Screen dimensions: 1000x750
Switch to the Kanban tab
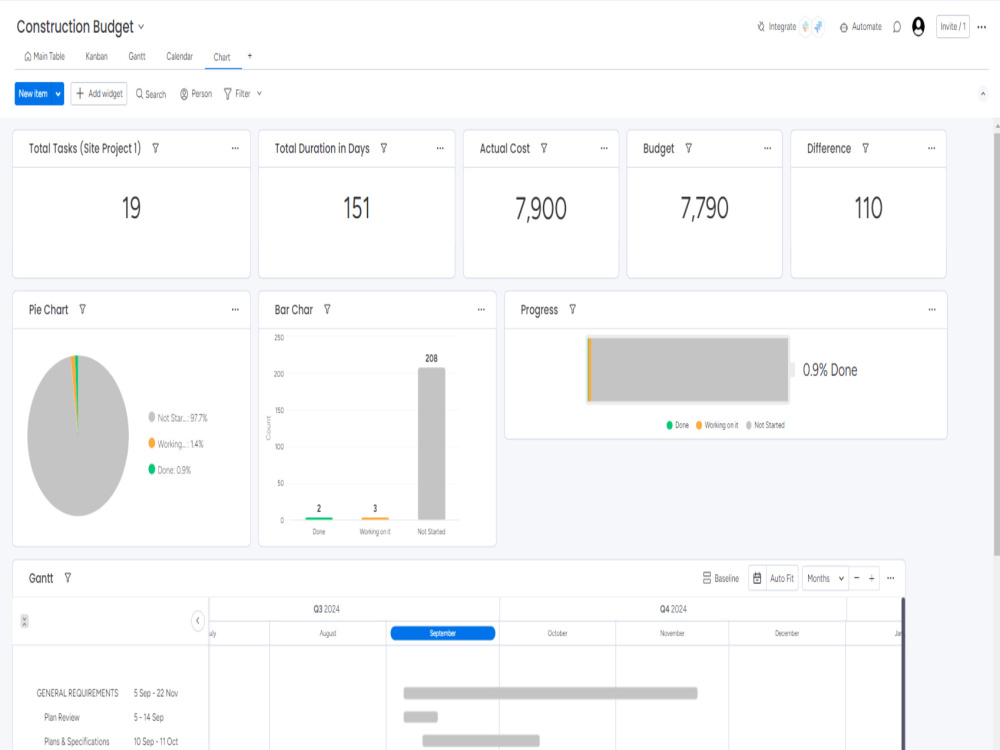coord(96,56)
